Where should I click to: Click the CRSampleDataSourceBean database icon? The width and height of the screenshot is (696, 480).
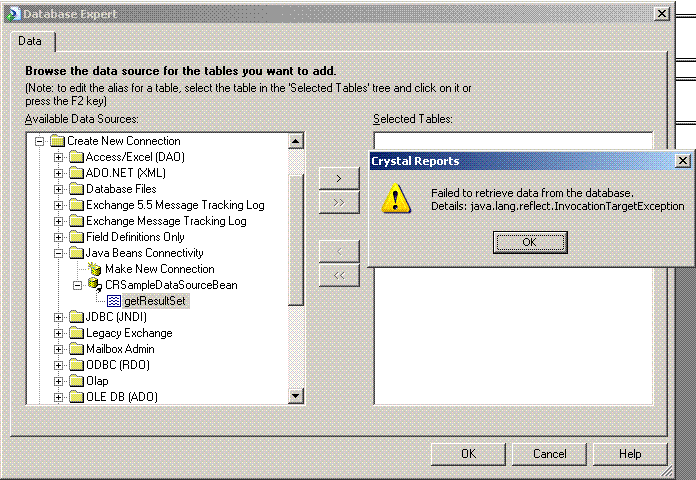(x=95, y=285)
